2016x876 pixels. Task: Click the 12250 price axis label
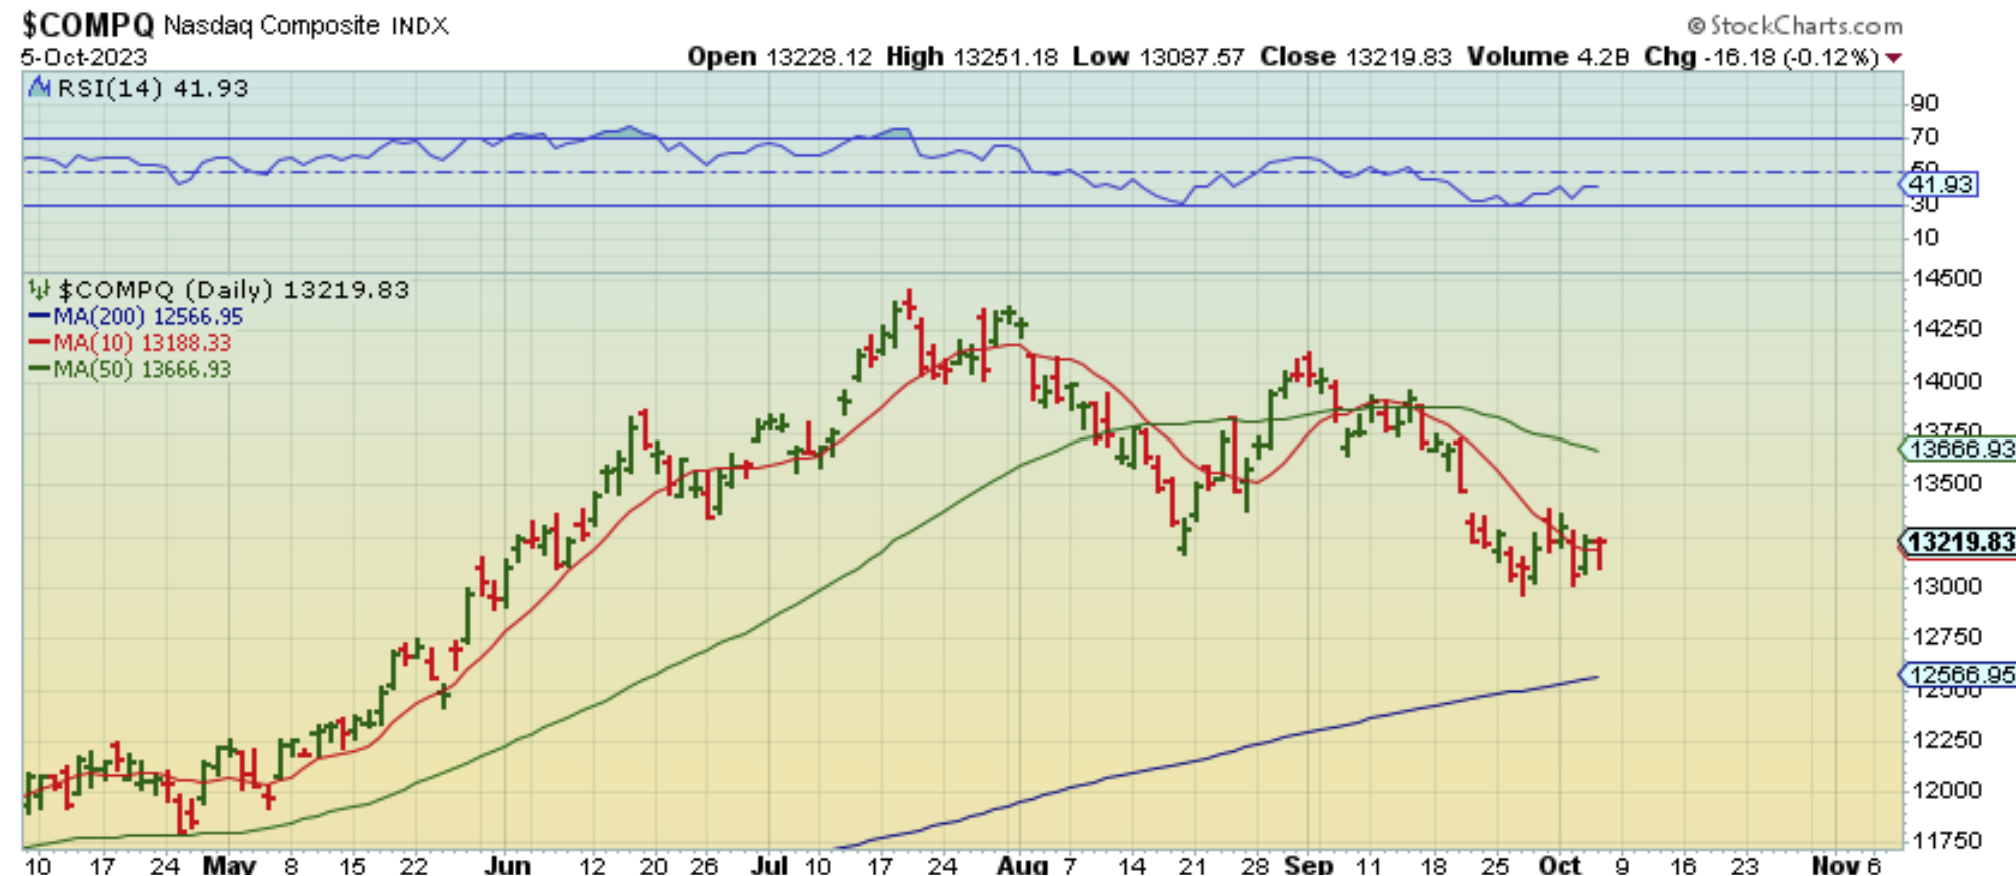click(x=1946, y=740)
